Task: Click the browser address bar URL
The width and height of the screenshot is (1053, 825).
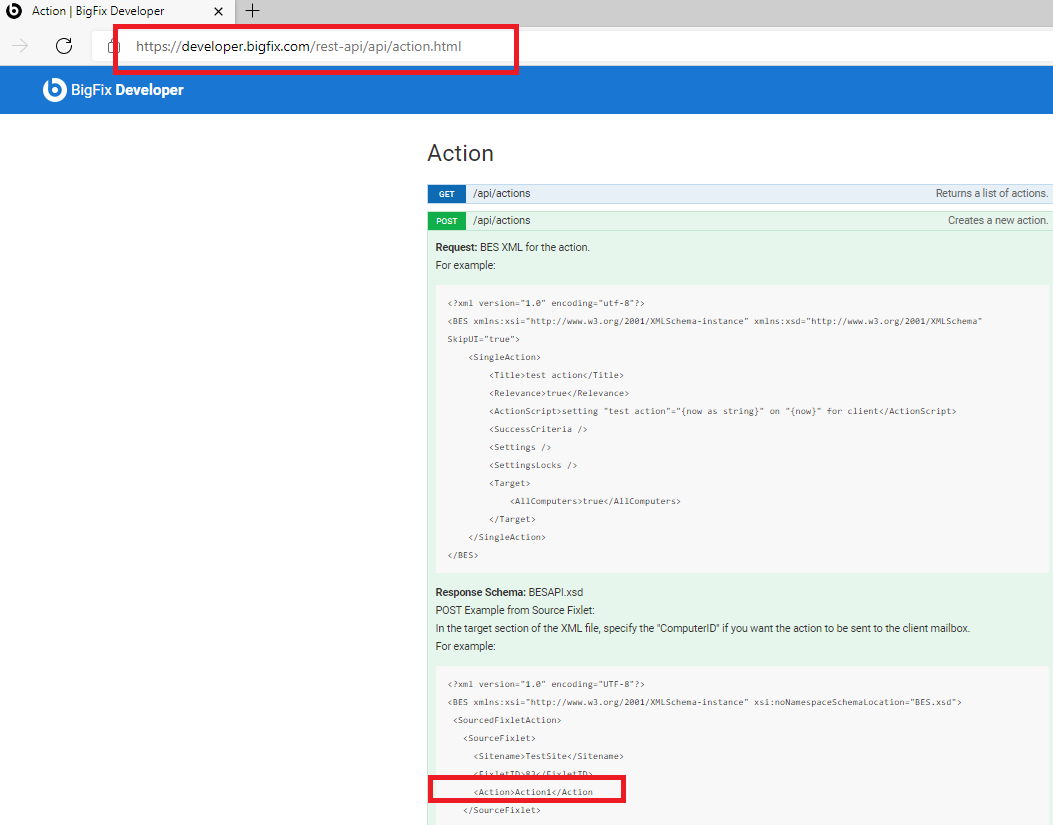Action: coord(300,46)
